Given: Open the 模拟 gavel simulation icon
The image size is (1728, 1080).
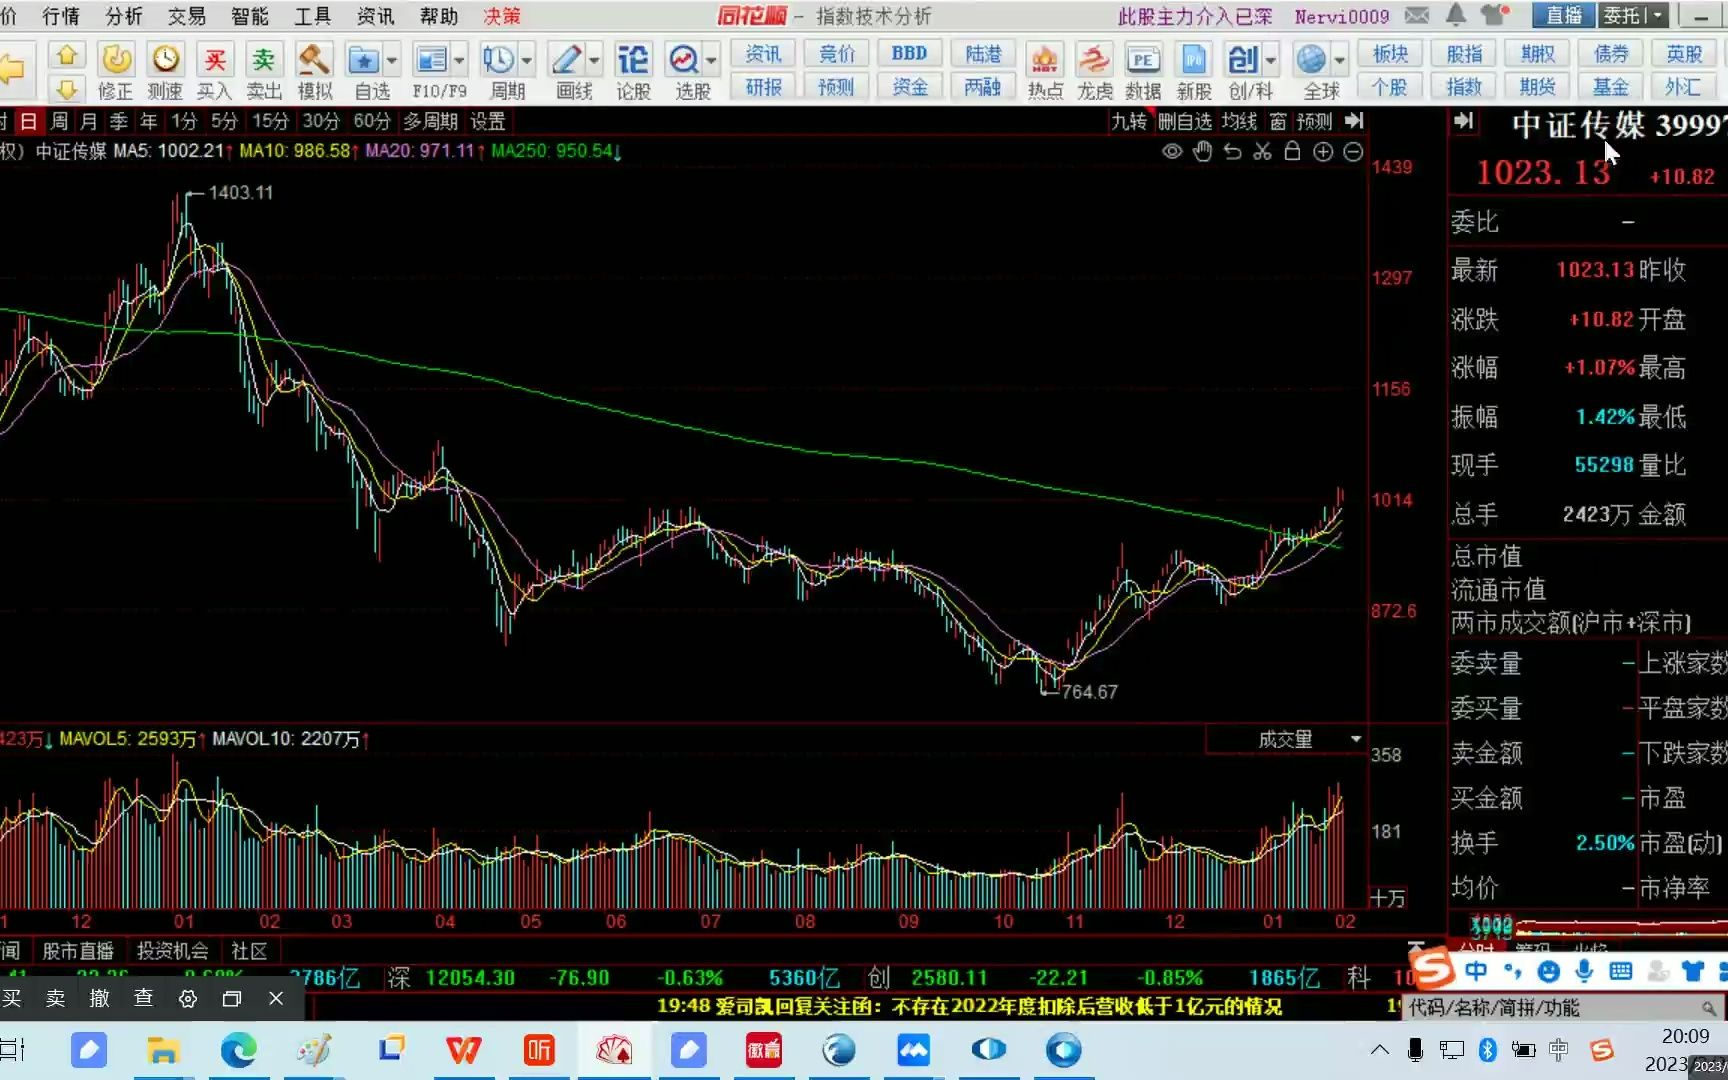Looking at the screenshot, I should tap(314, 60).
